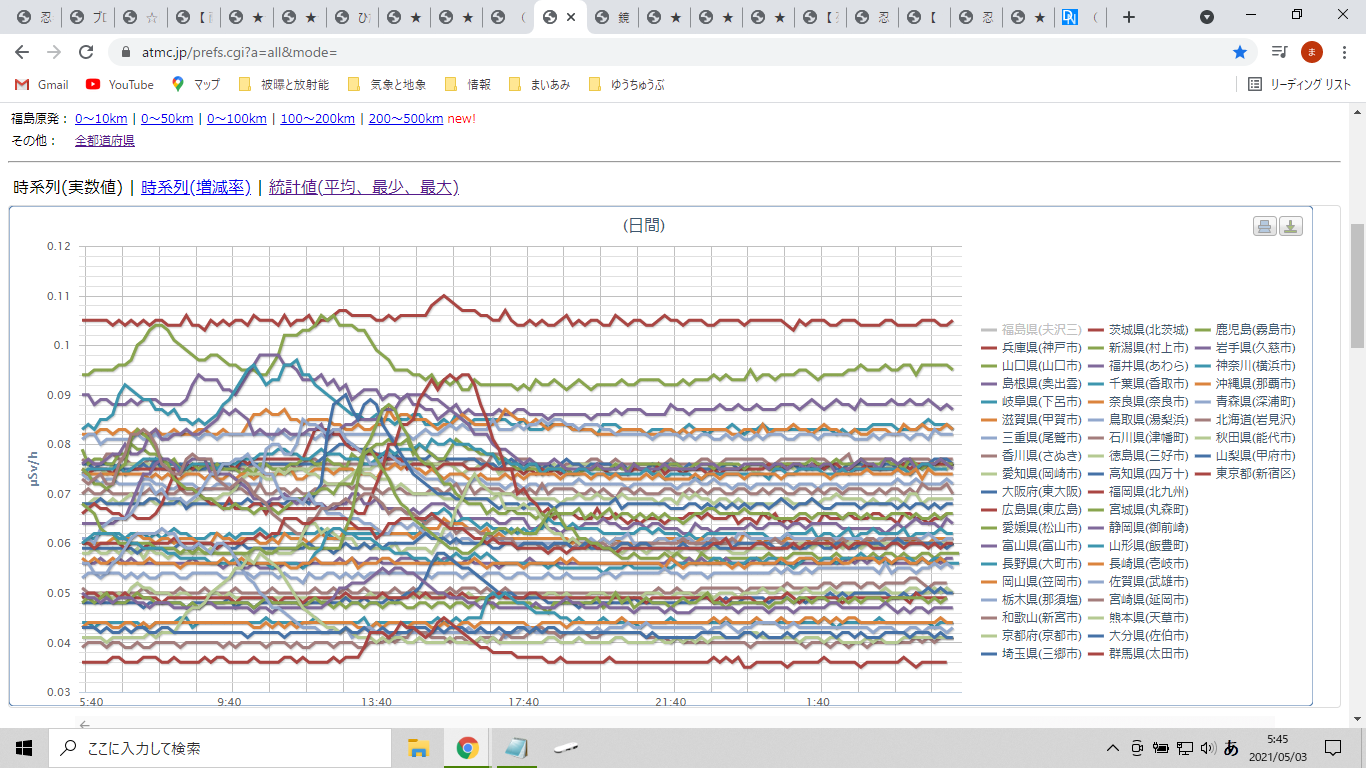Toggle the 福島県(大沢三) legend series
This screenshot has height=768, width=1366.
[x=1041, y=329]
